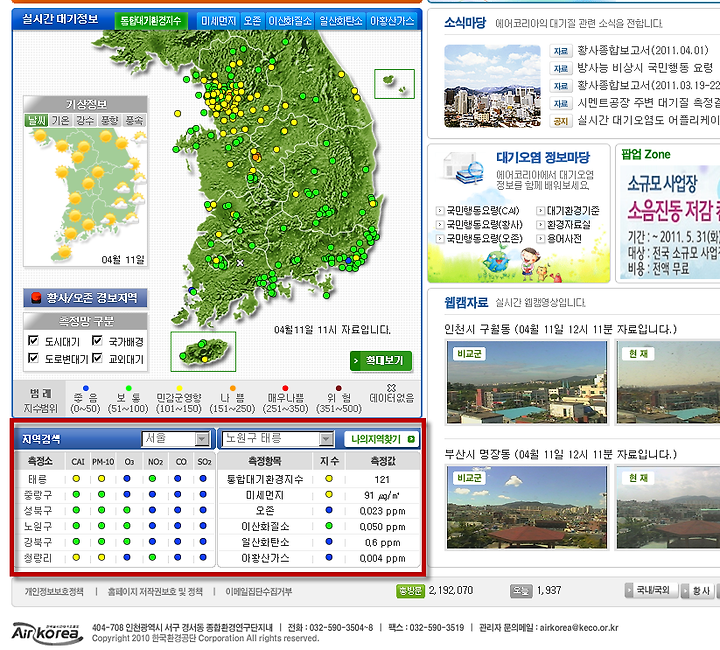
Task: Click the 자료 badge beside 황사종합보고서(2011.04.01)
Action: click(561, 51)
